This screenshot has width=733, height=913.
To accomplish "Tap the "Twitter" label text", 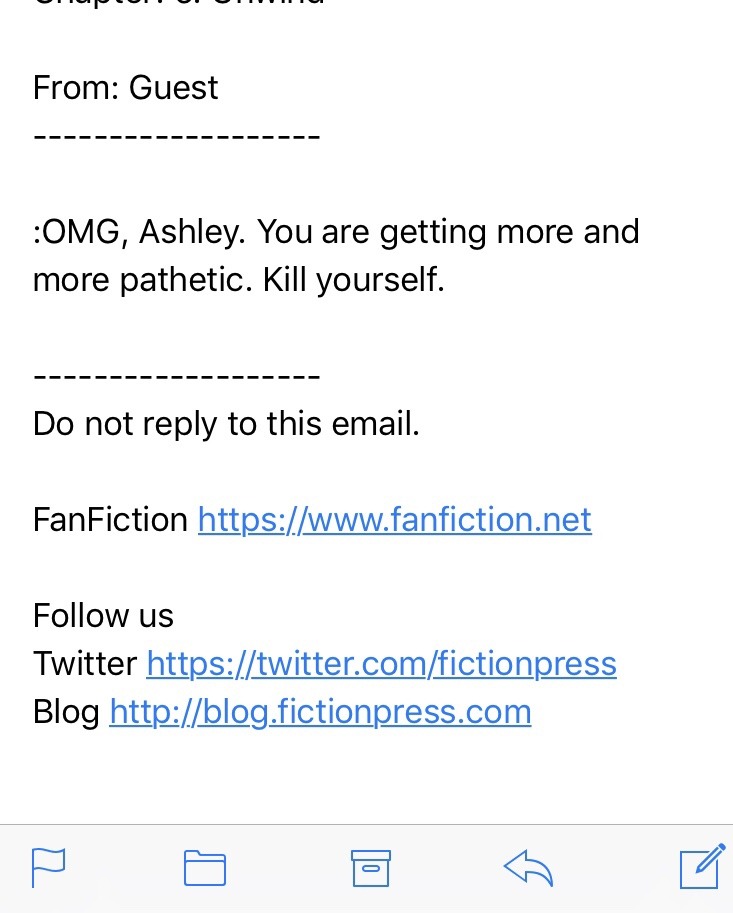I will pos(85,663).
